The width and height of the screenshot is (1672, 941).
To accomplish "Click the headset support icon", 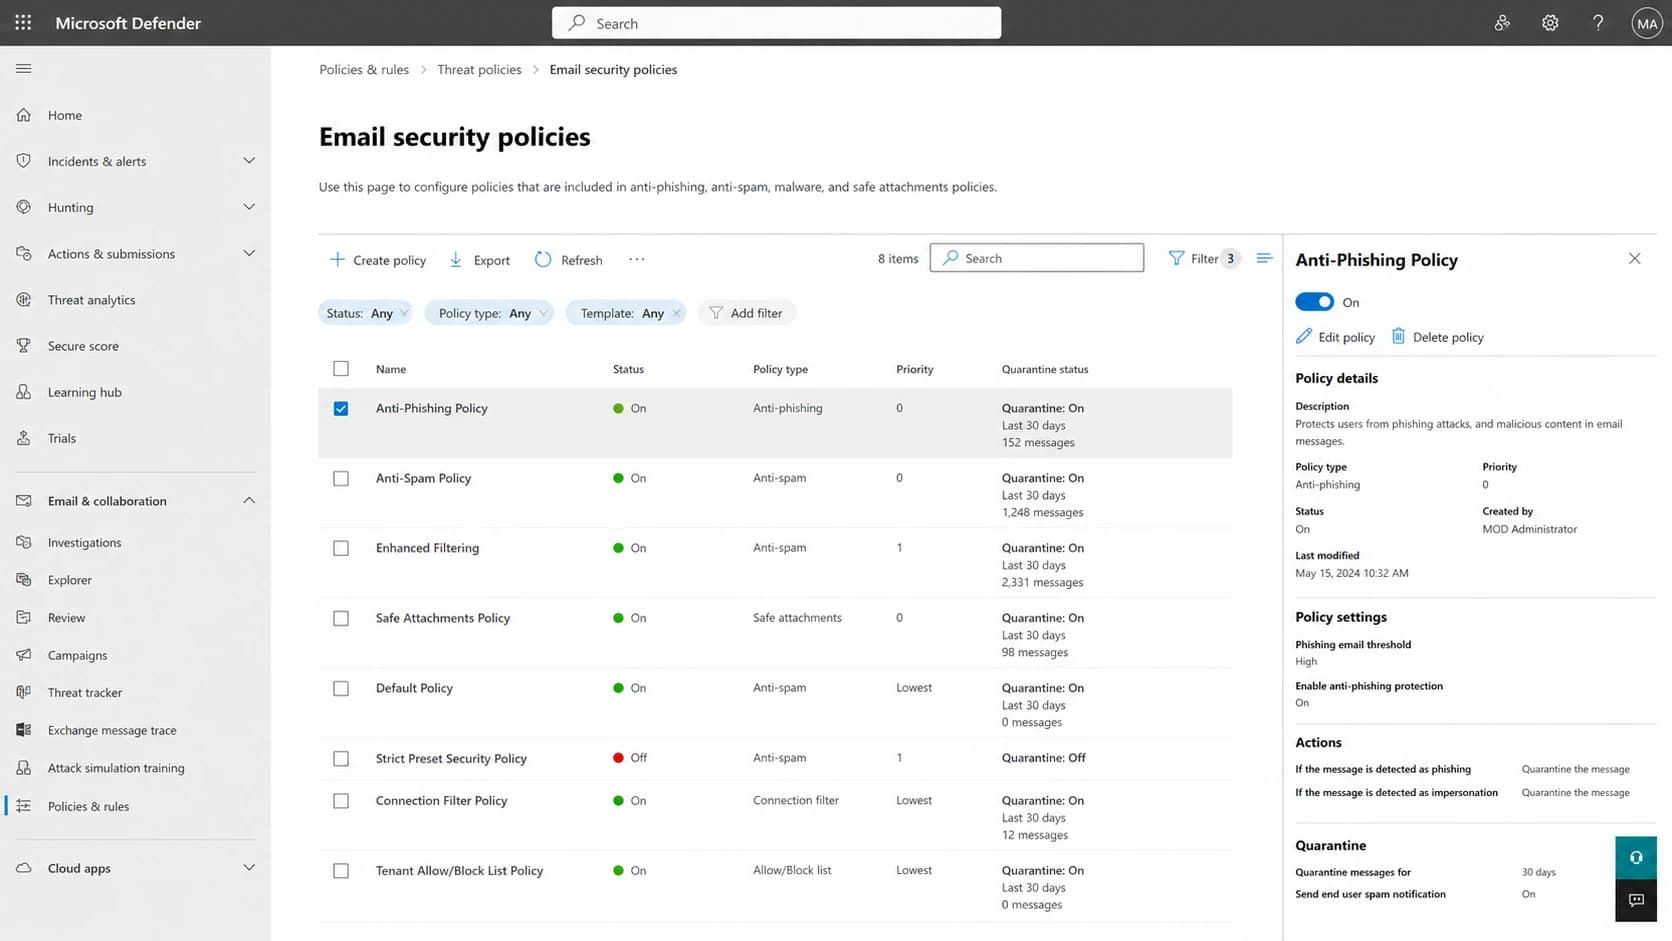I will point(1636,857).
